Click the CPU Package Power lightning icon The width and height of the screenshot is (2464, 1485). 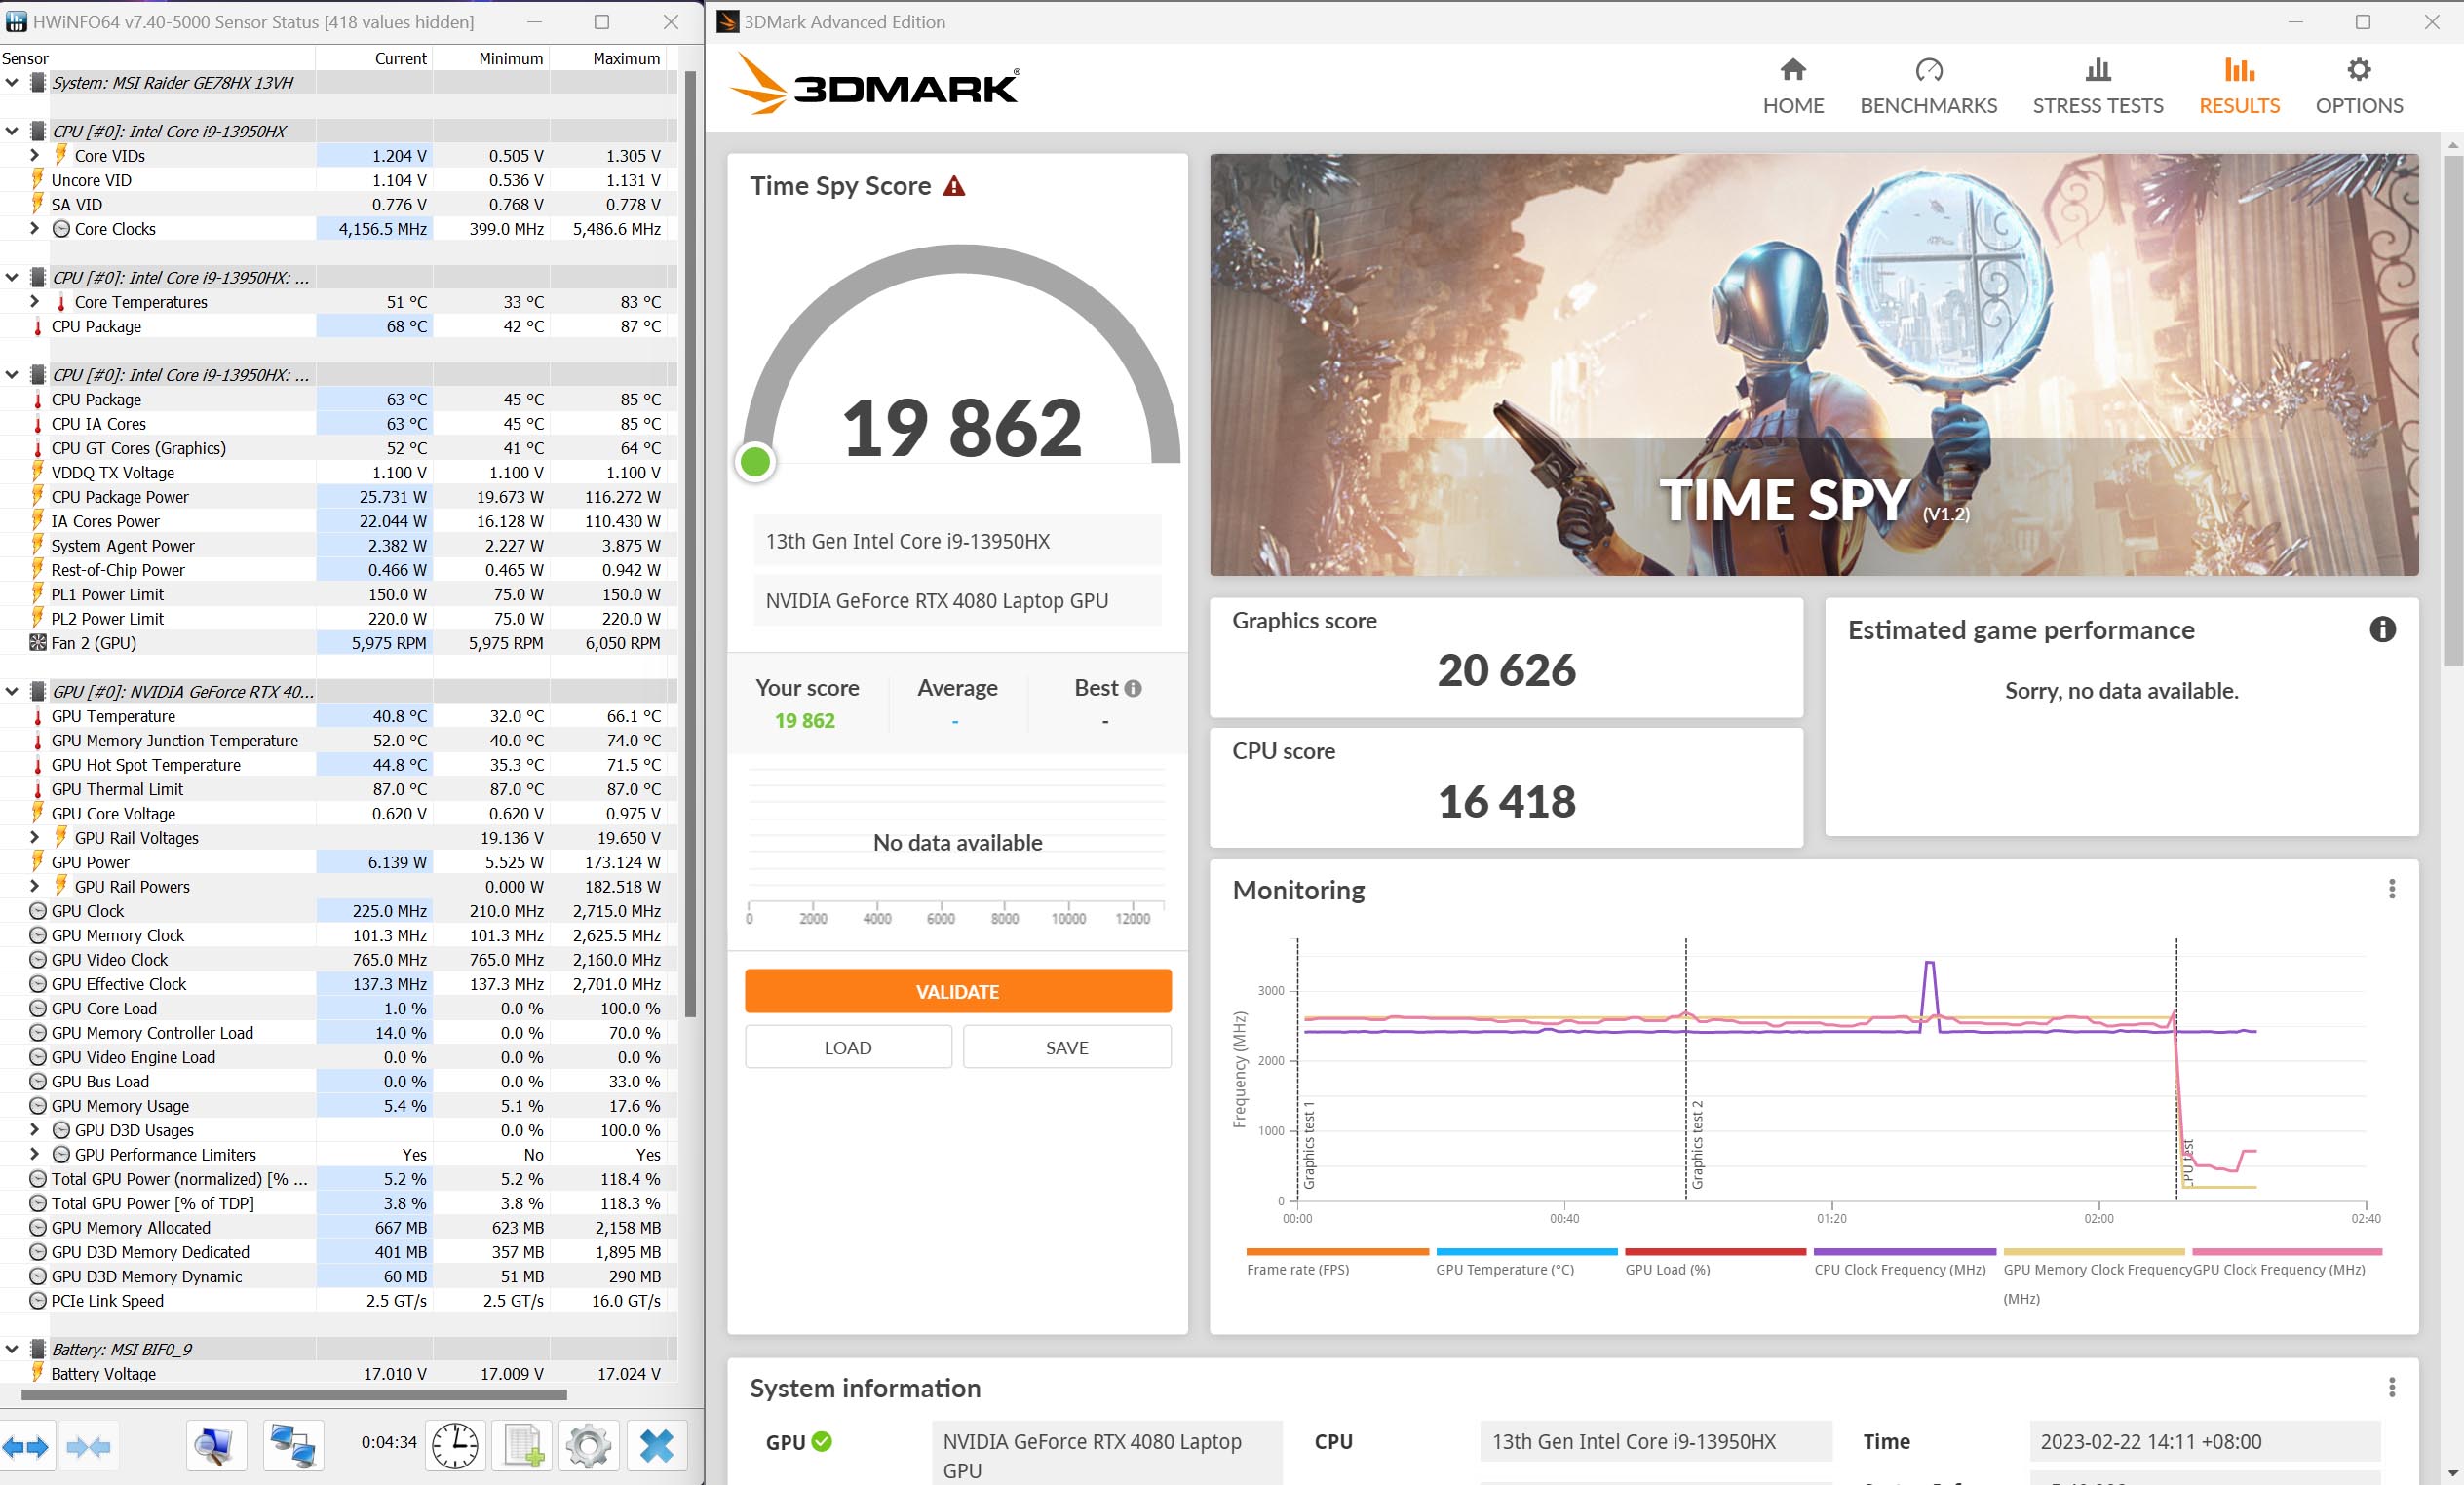coord(38,497)
